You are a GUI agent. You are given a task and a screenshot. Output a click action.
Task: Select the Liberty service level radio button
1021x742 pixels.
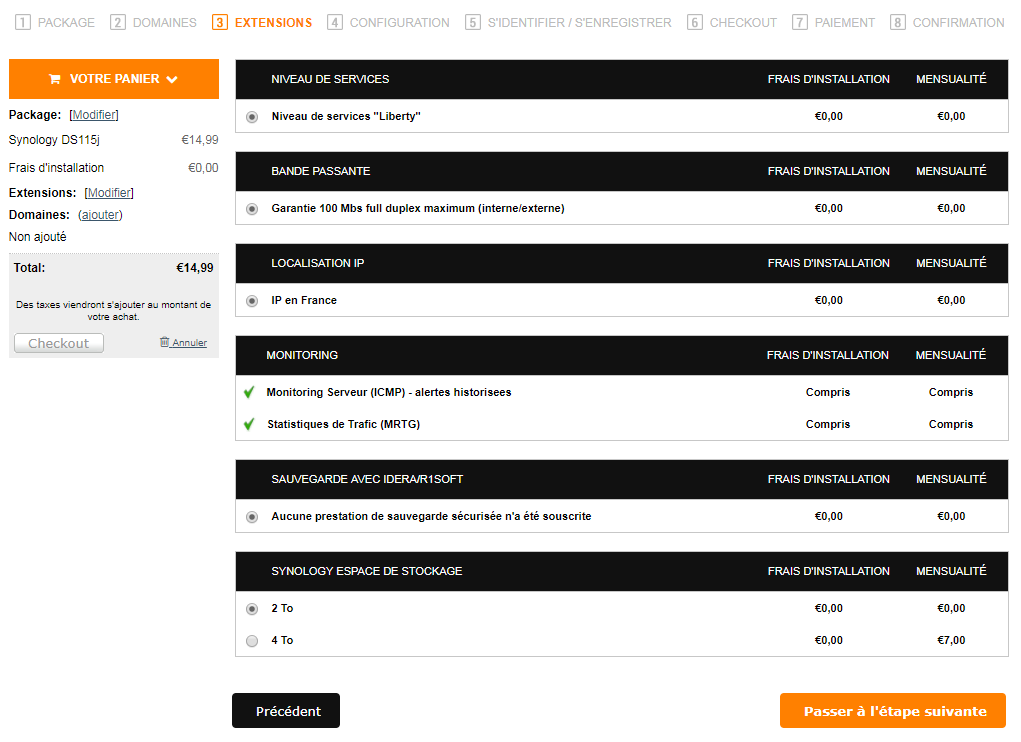point(252,117)
